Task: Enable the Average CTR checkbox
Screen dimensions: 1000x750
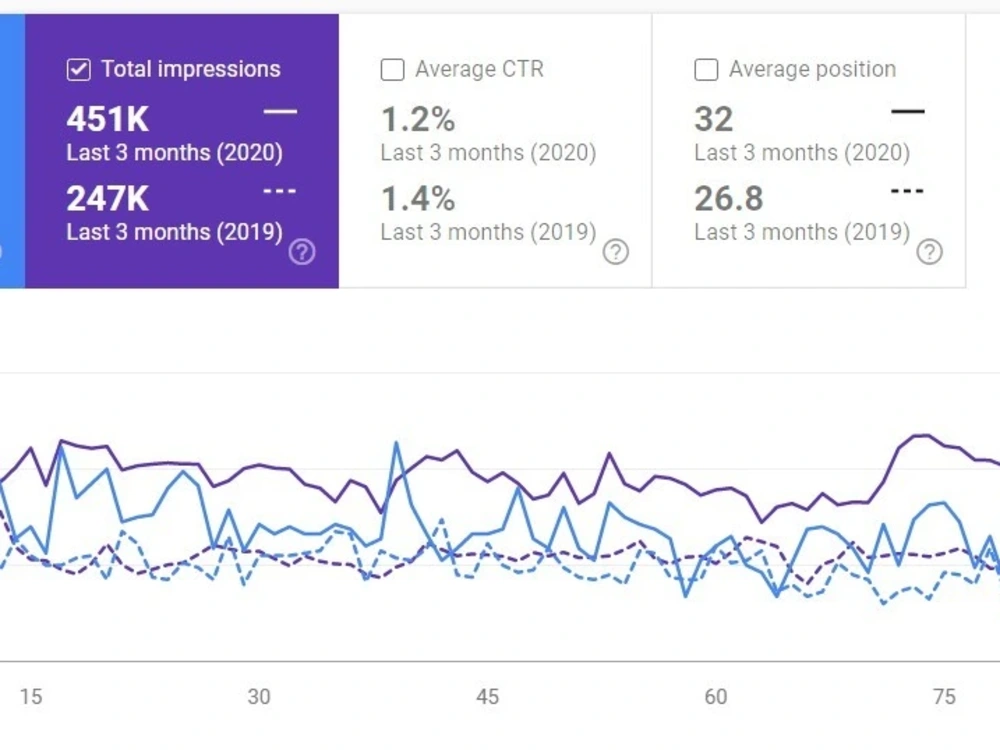Action: pos(392,70)
